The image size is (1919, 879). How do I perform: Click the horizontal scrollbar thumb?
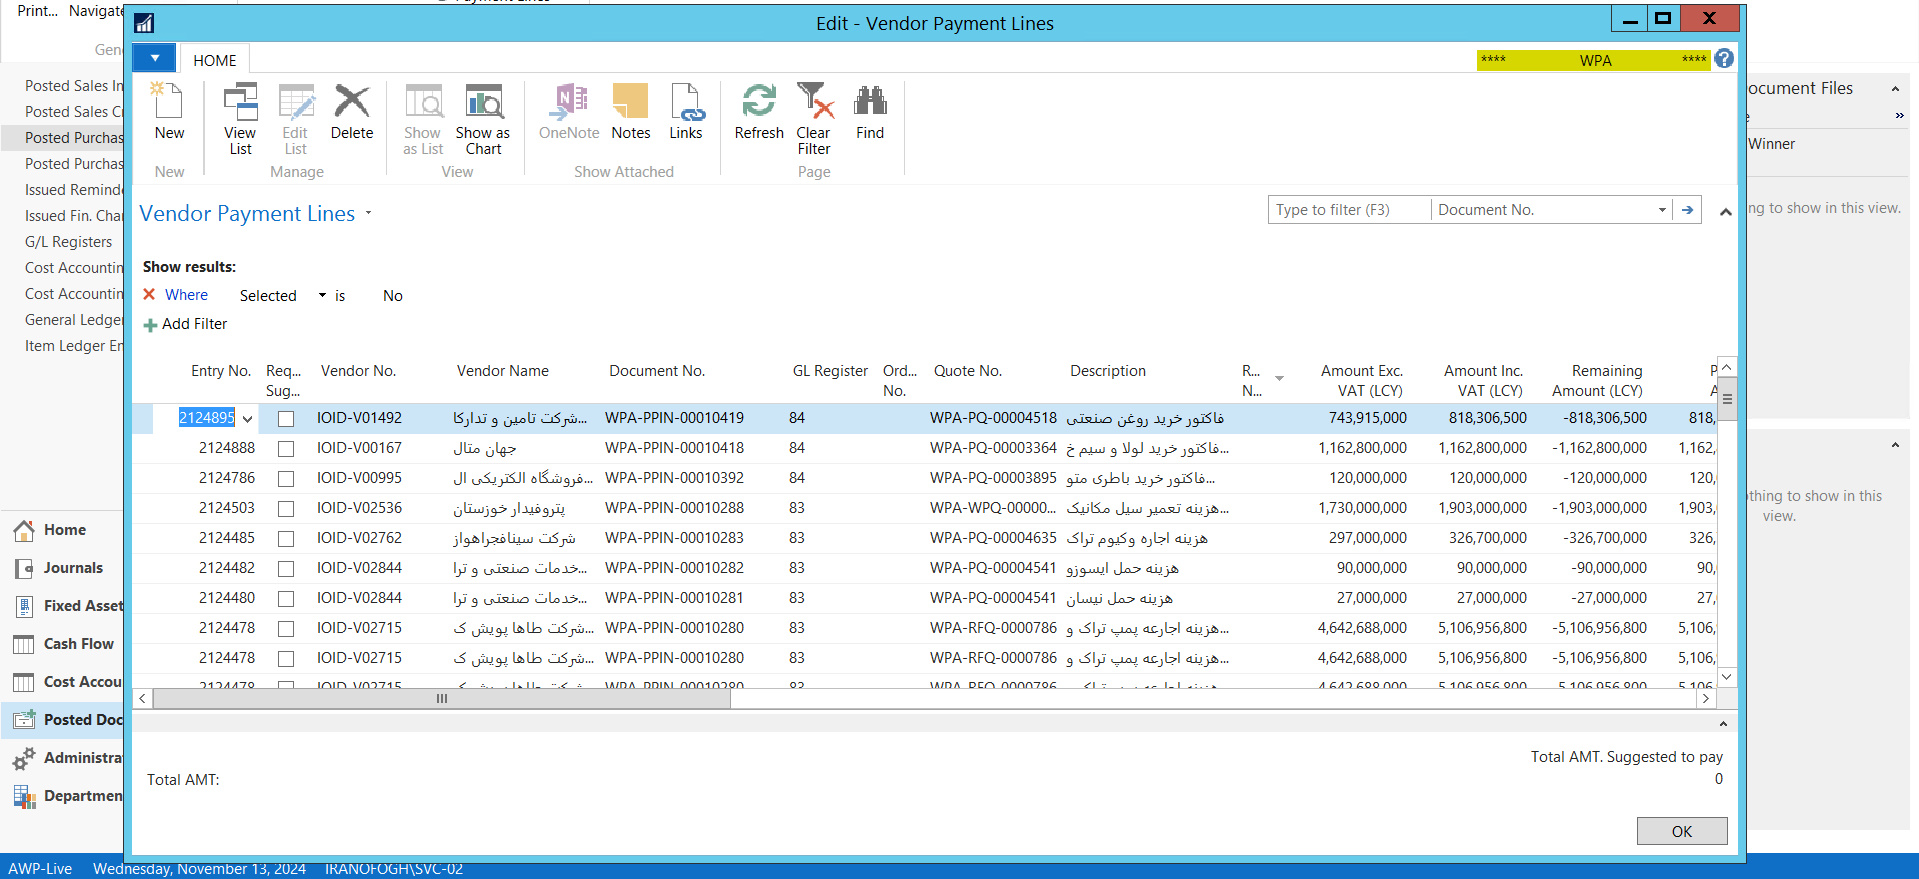click(x=441, y=699)
